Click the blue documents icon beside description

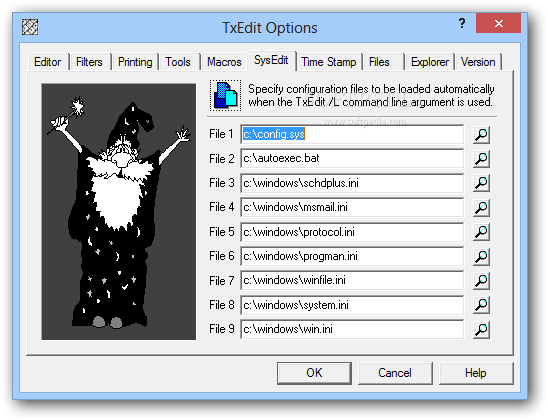225,95
